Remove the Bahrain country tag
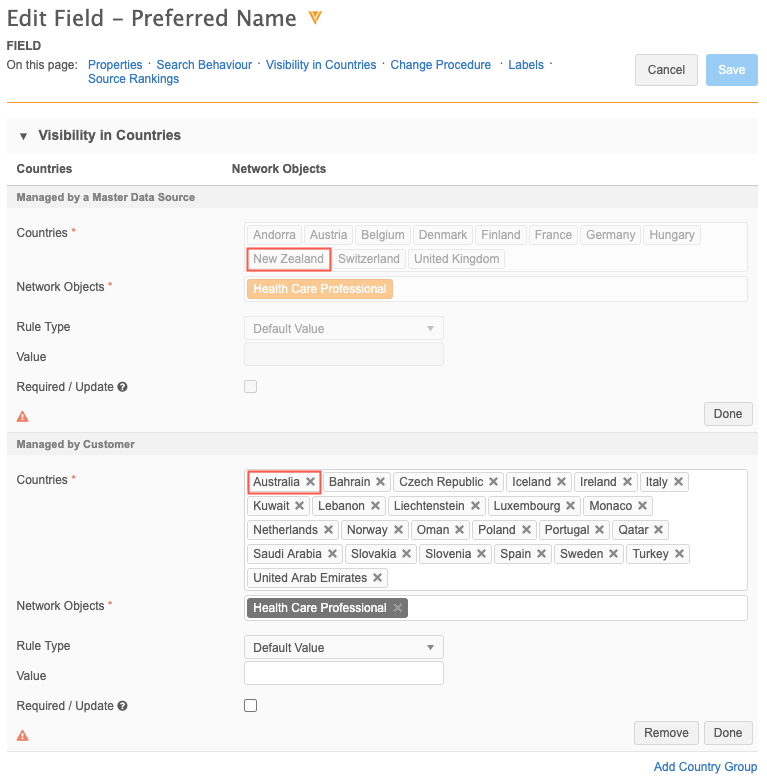Viewport: 767px width, 782px height. [x=380, y=482]
